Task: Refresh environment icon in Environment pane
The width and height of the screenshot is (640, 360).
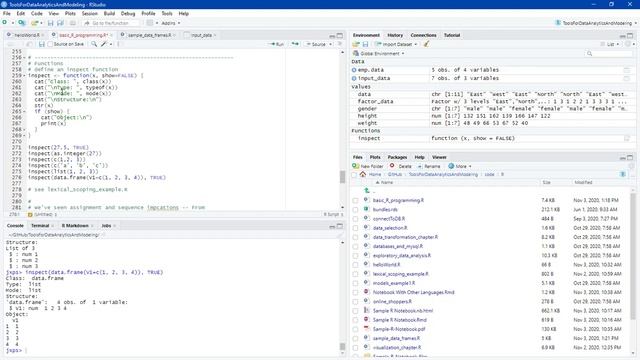Action: click(x=629, y=44)
